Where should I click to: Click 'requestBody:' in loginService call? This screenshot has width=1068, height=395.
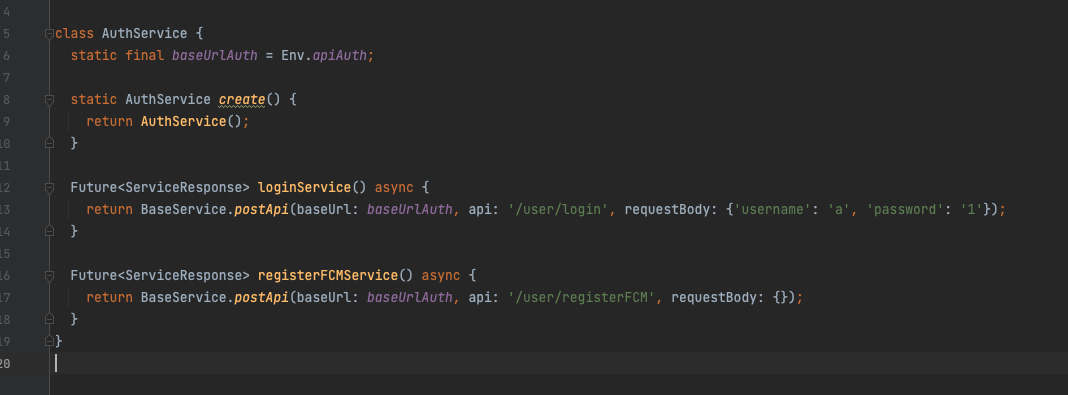671,209
